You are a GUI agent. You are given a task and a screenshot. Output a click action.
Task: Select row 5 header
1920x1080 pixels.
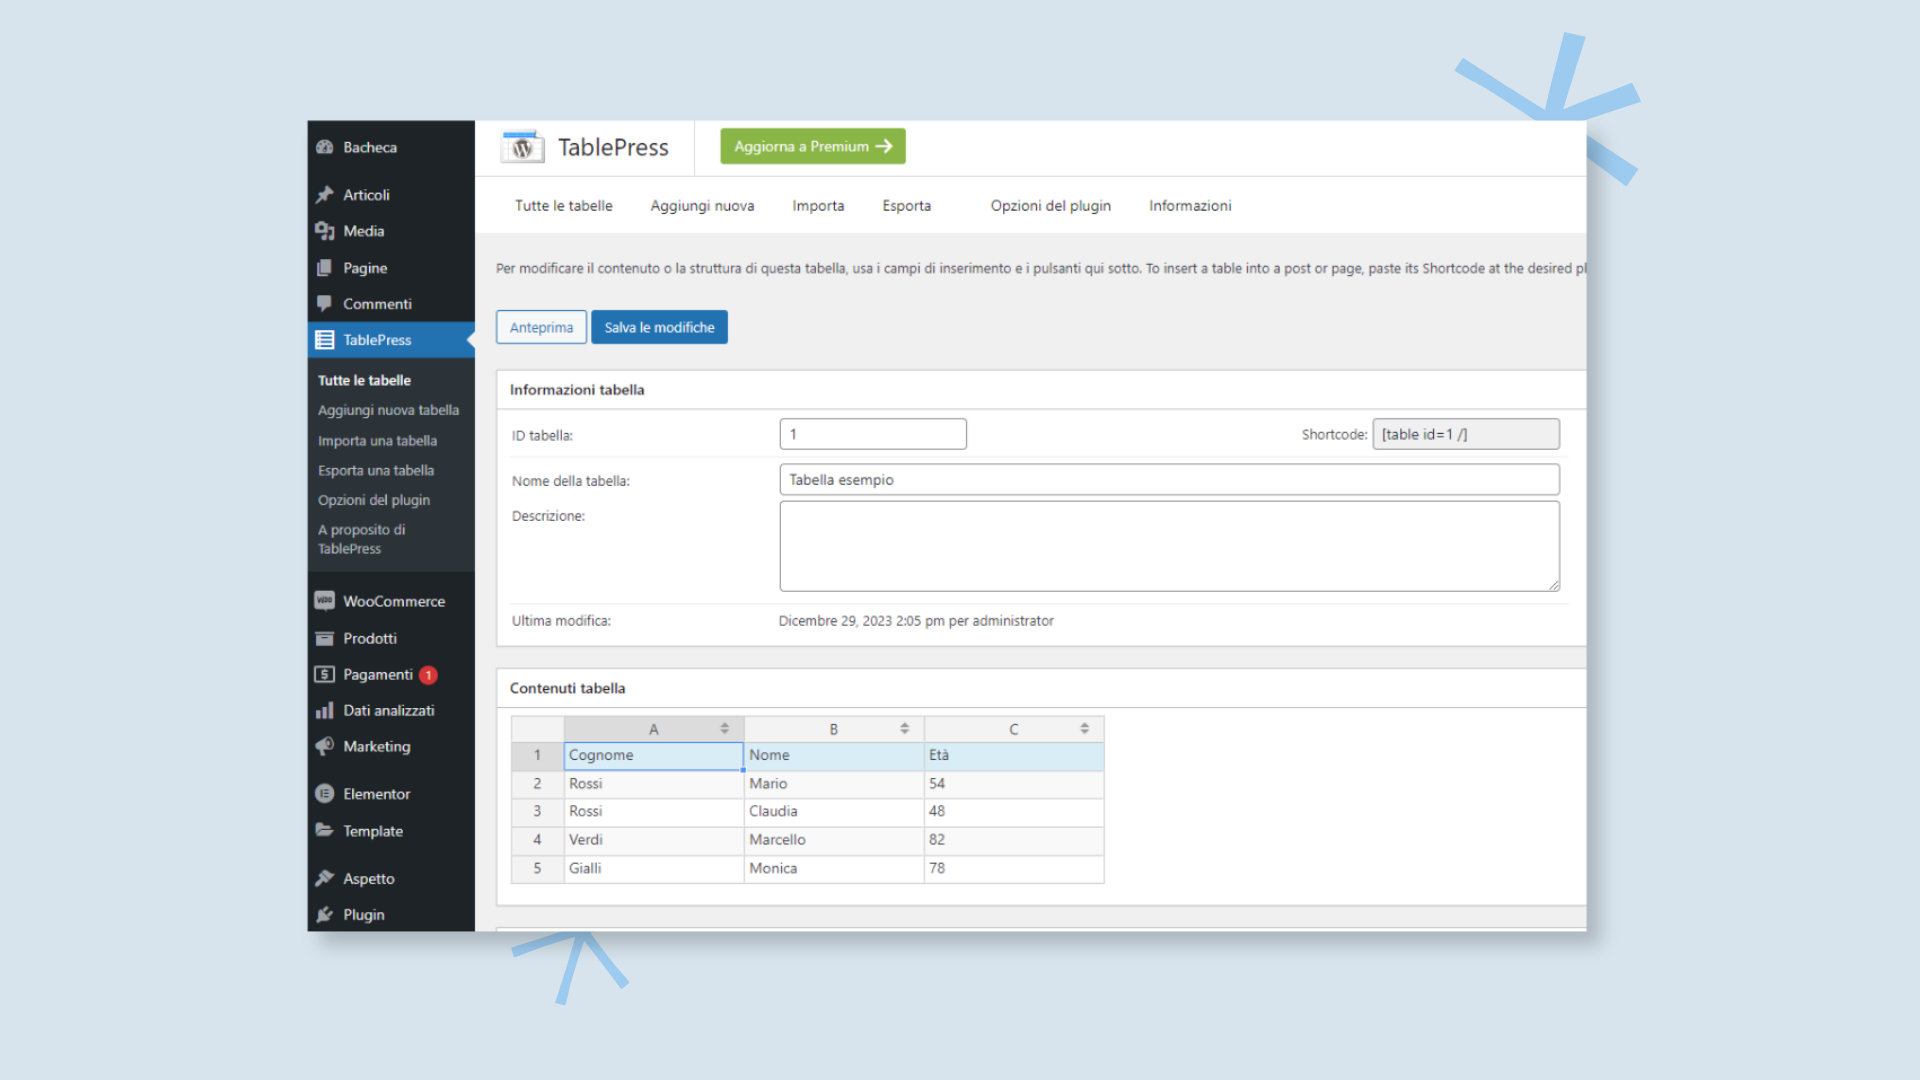537,868
